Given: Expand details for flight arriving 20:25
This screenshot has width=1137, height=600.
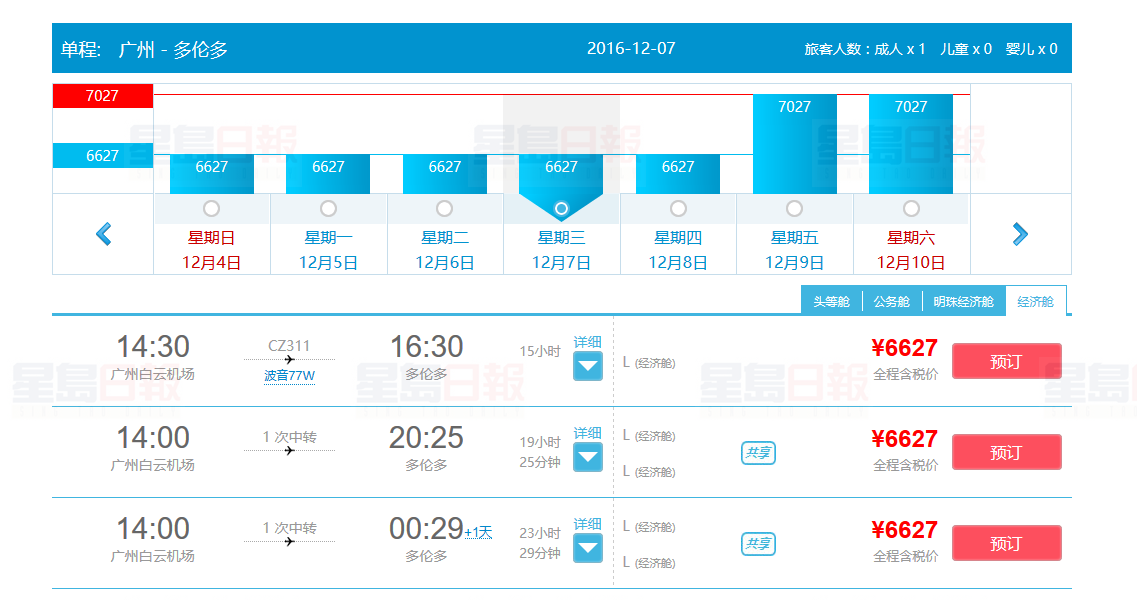Looking at the screenshot, I should (x=588, y=457).
